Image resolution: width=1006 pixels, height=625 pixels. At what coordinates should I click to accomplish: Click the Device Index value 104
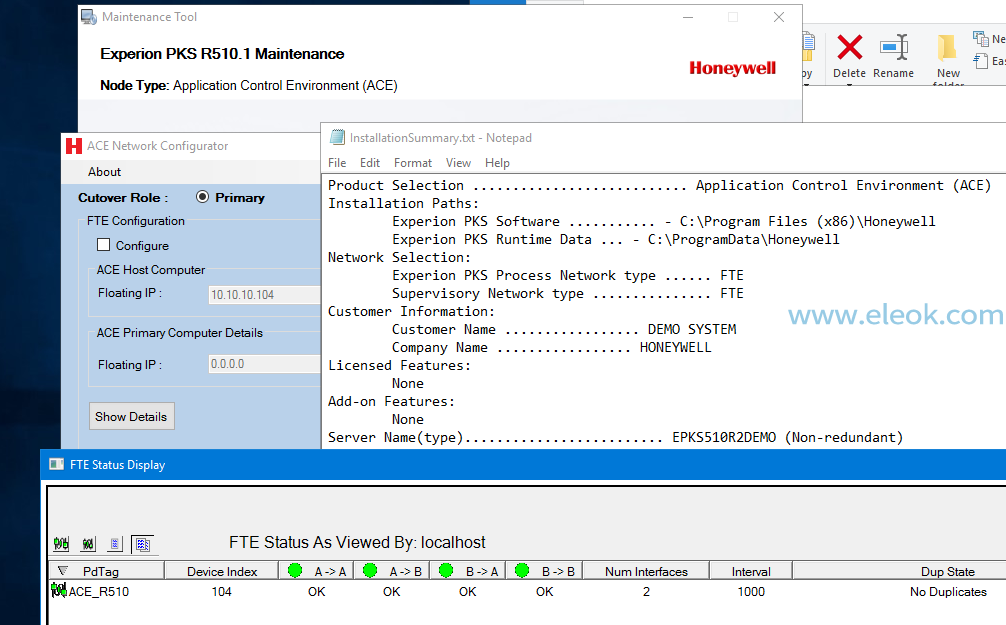(x=221, y=592)
